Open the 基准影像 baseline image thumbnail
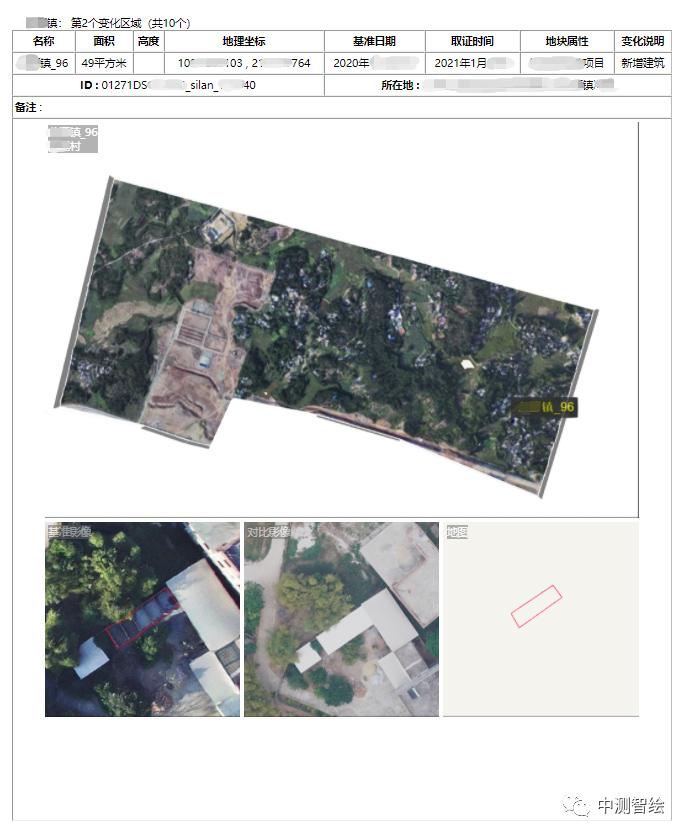This screenshot has height=836, width=686. pyautogui.click(x=142, y=619)
